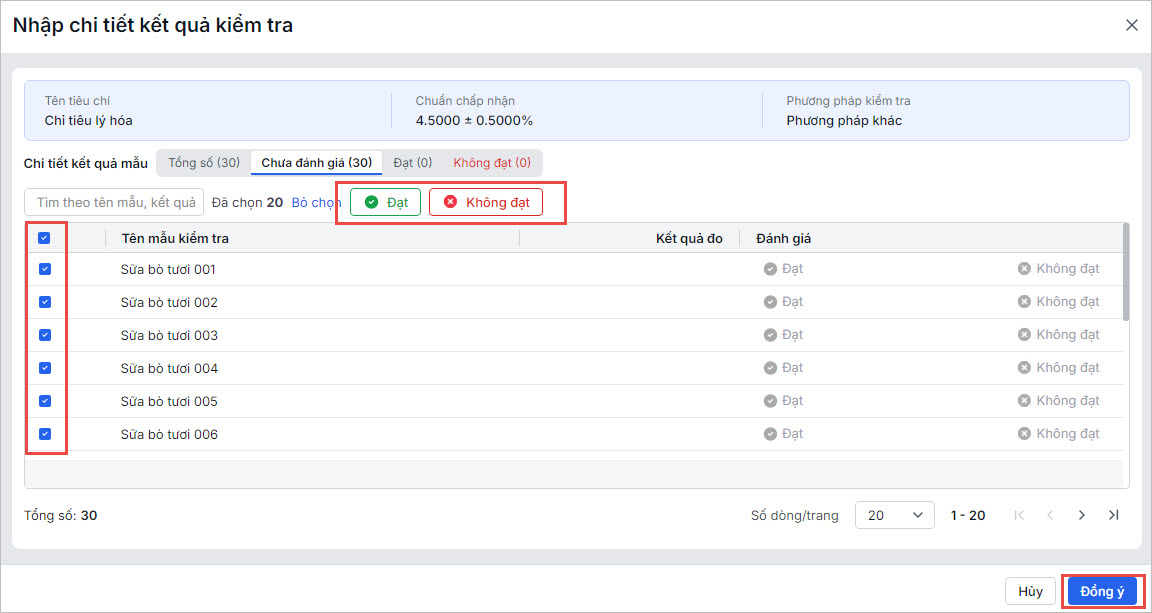The height and width of the screenshot is (613, 1152).
Task: Uncheck the Sữa bò tươi 003 checkbox
Action: [x=45, y=335]
